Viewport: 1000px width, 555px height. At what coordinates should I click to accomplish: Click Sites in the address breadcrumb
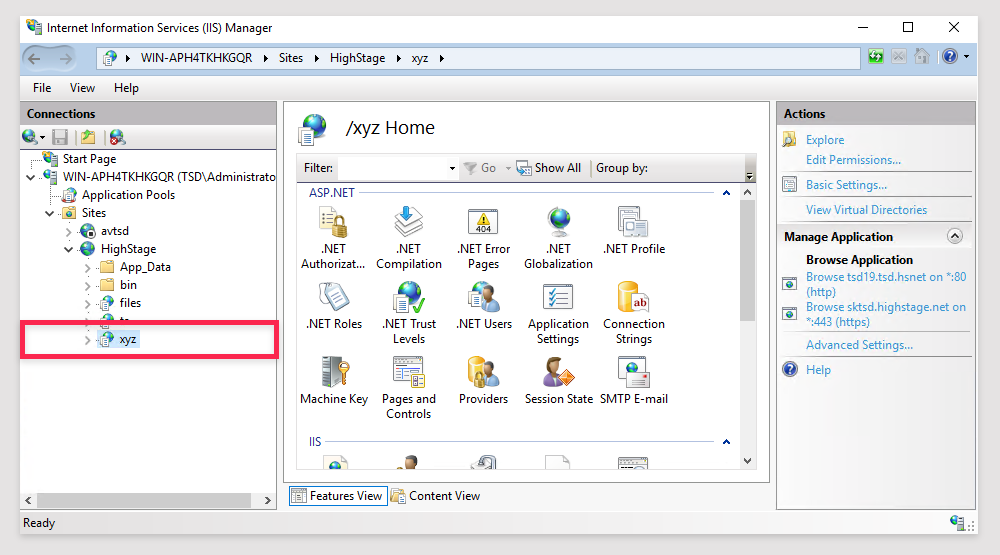(x=291, y=58)
